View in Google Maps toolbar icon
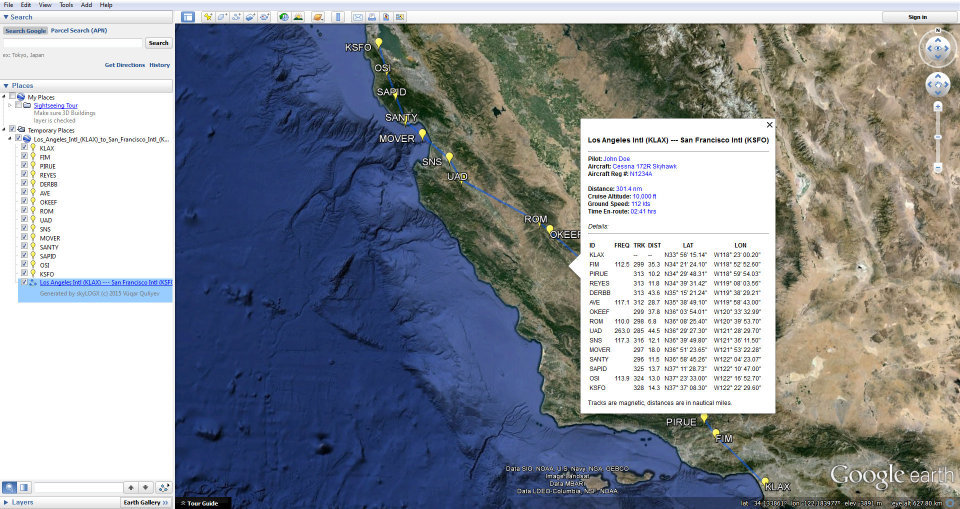960x509 pixels. click(x=400, y=17)
